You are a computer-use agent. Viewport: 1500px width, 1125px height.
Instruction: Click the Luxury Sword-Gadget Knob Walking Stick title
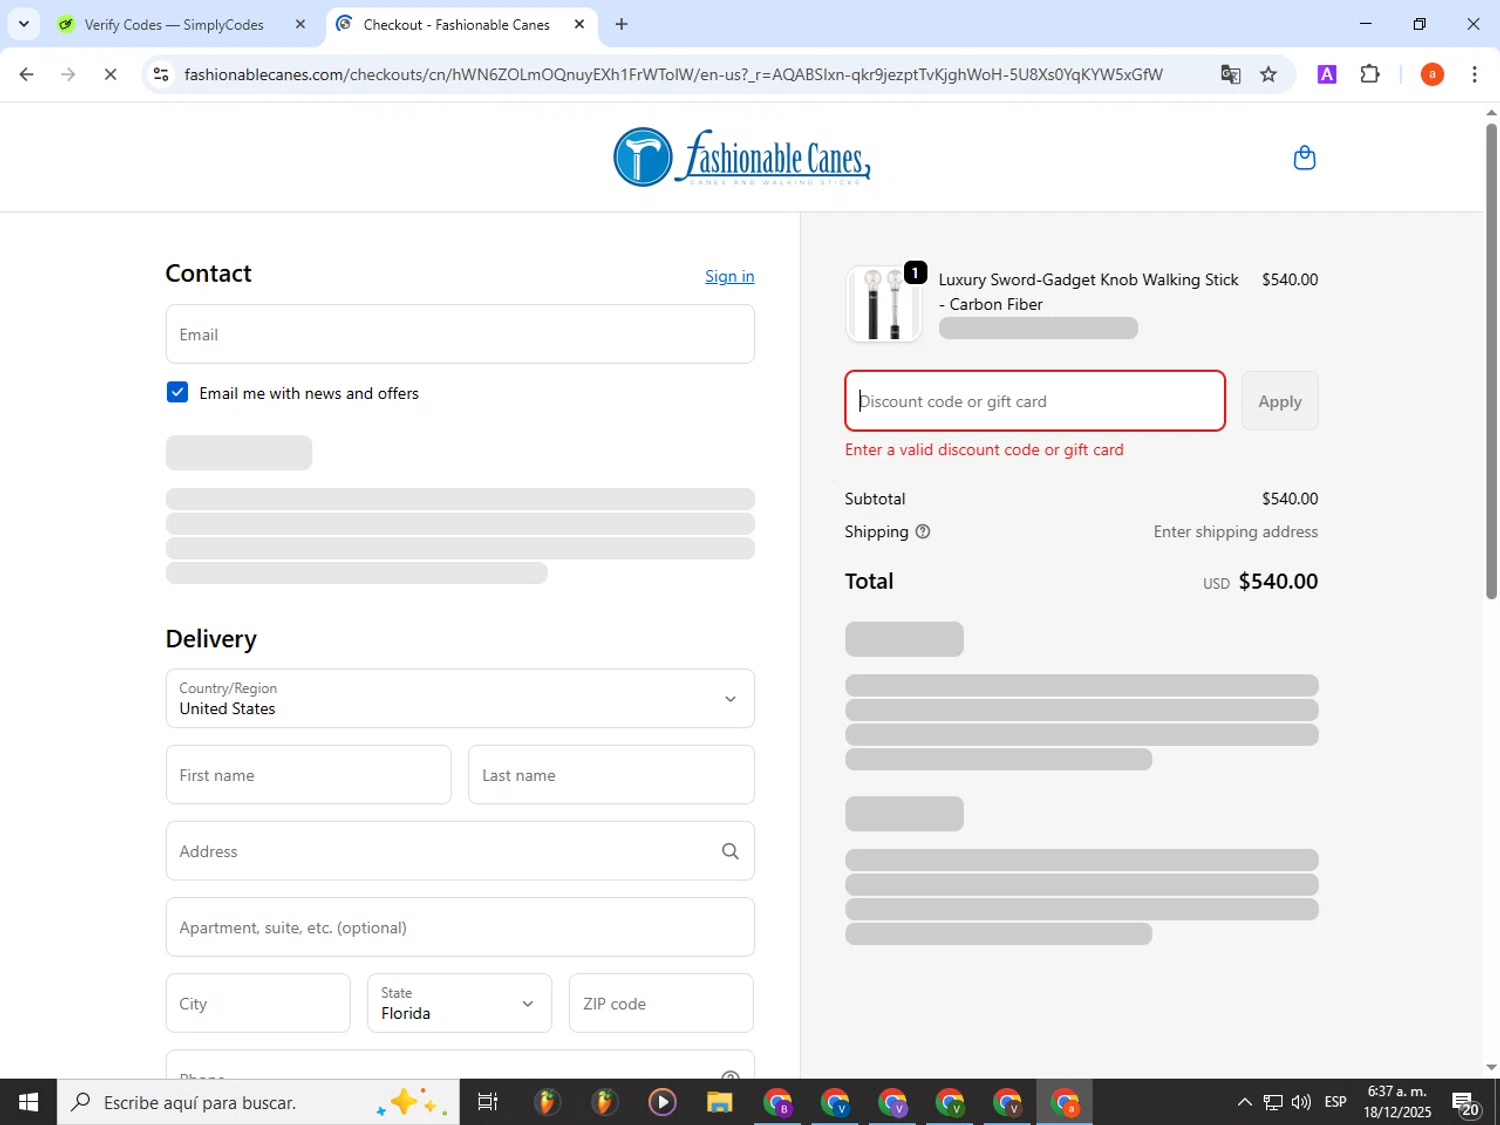[x=1088, y=292]
